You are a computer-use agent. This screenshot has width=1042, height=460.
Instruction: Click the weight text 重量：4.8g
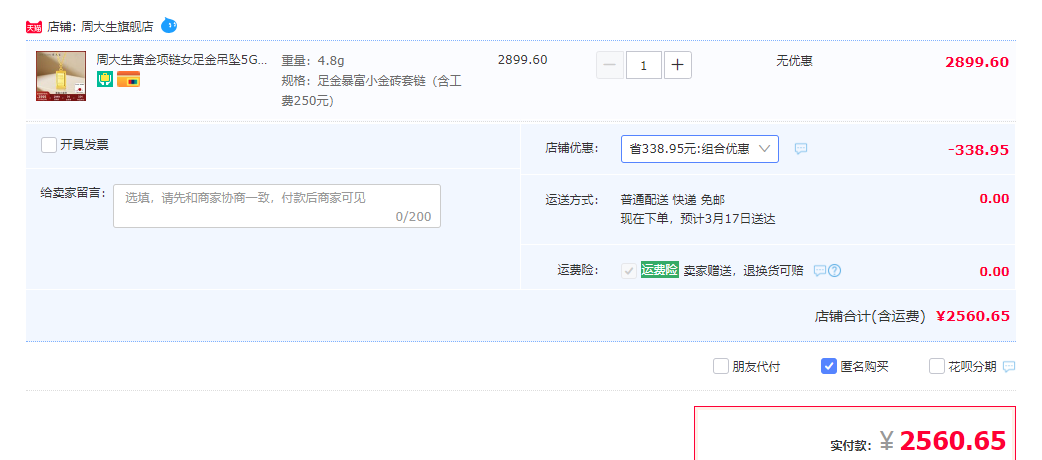tap(312, 61)
